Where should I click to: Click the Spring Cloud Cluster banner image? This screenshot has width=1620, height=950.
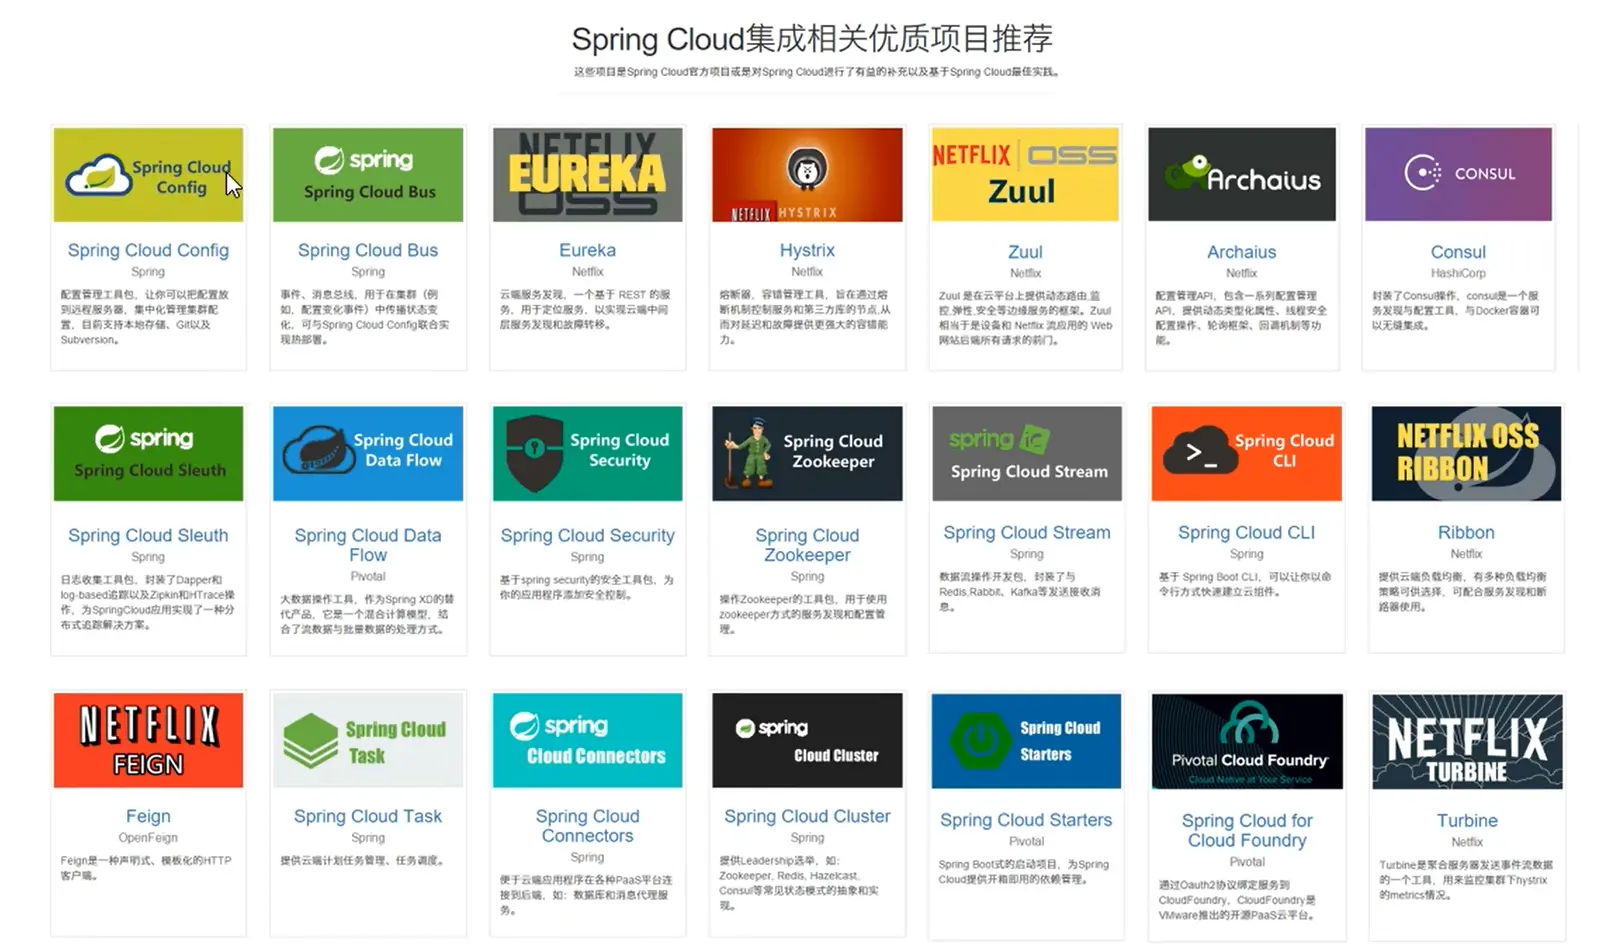[x=807, y=740]
